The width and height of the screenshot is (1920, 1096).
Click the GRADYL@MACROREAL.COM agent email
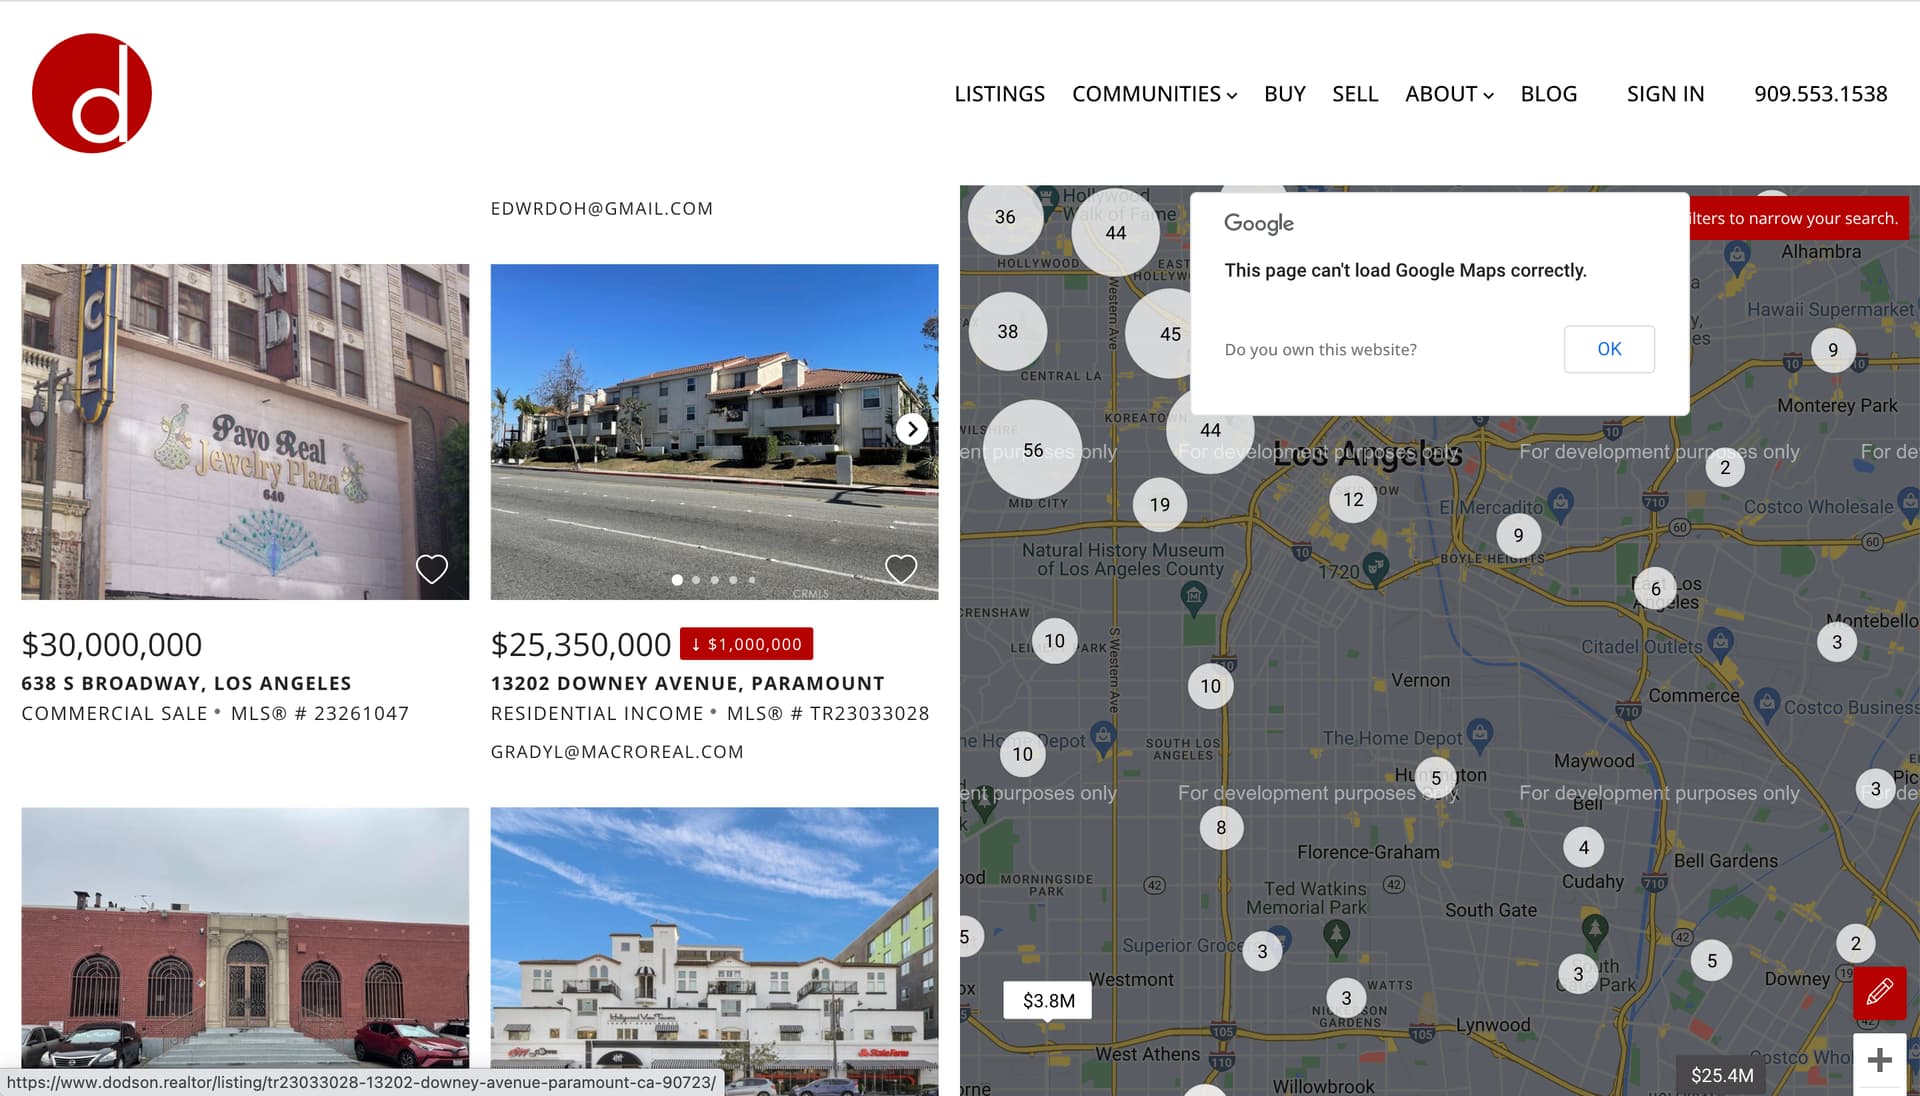pos(617,752)
